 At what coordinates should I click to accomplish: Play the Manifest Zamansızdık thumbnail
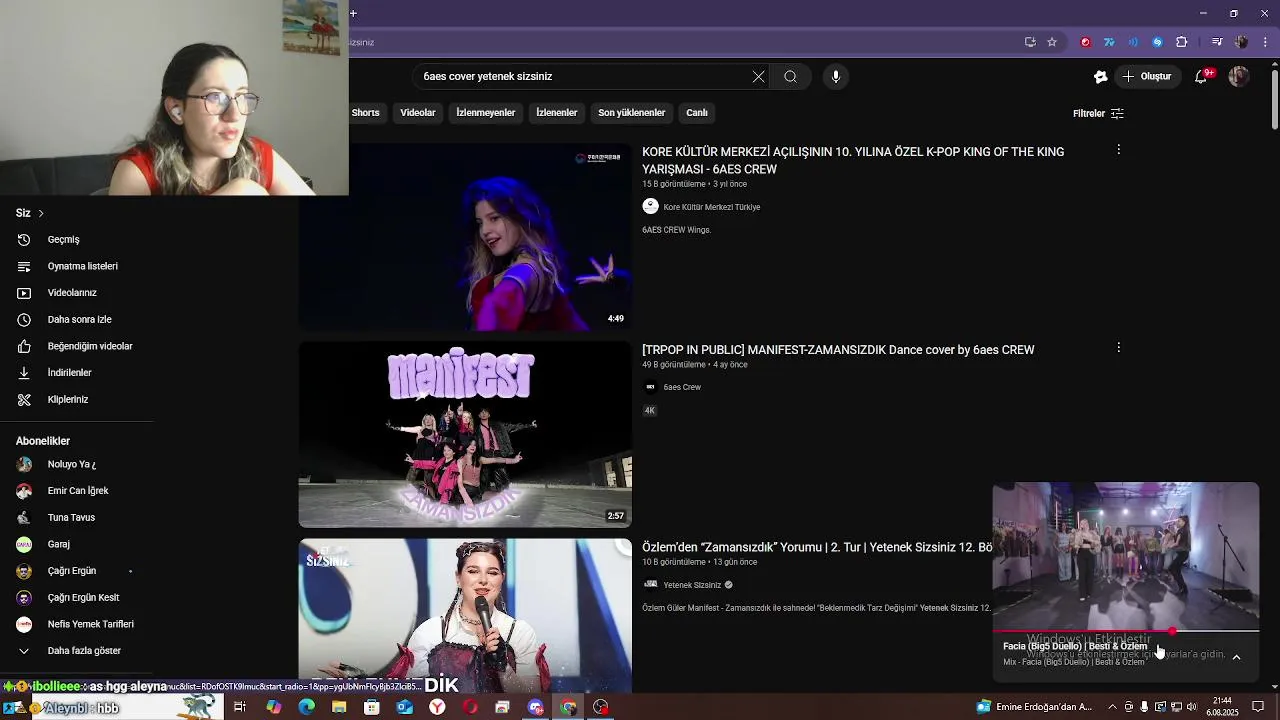coord(465,434)
